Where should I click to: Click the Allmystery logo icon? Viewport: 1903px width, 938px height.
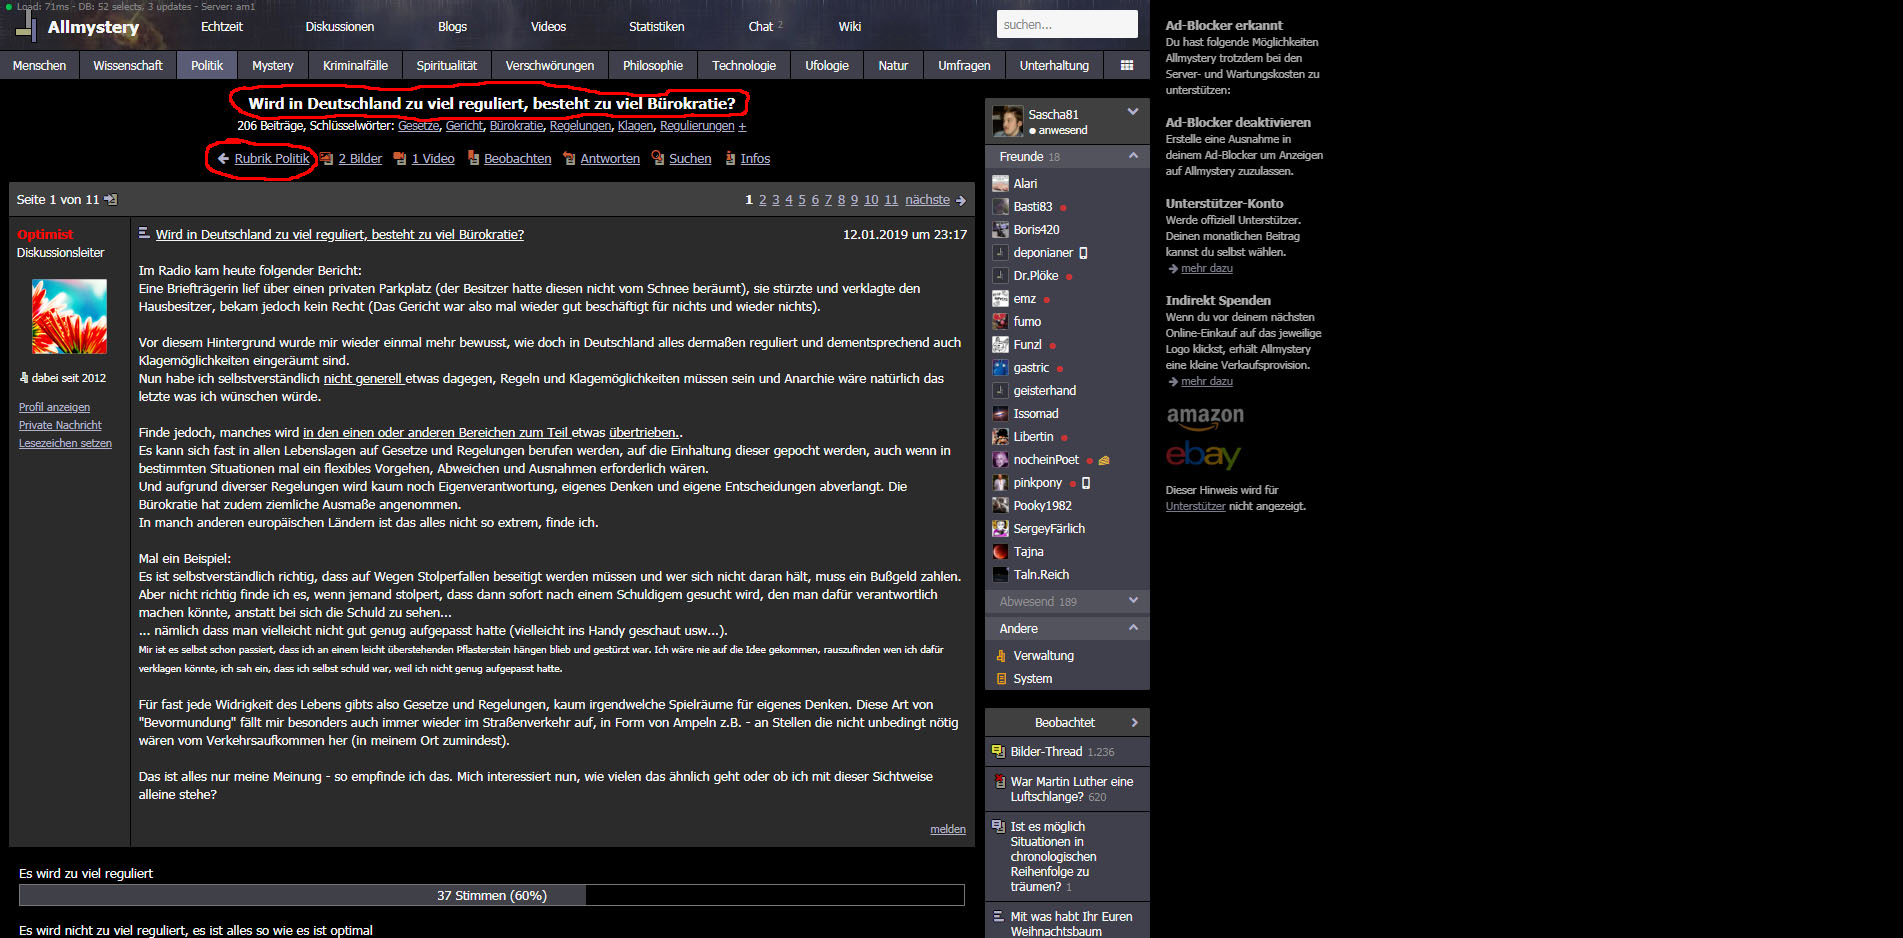[x=27, y=27]
